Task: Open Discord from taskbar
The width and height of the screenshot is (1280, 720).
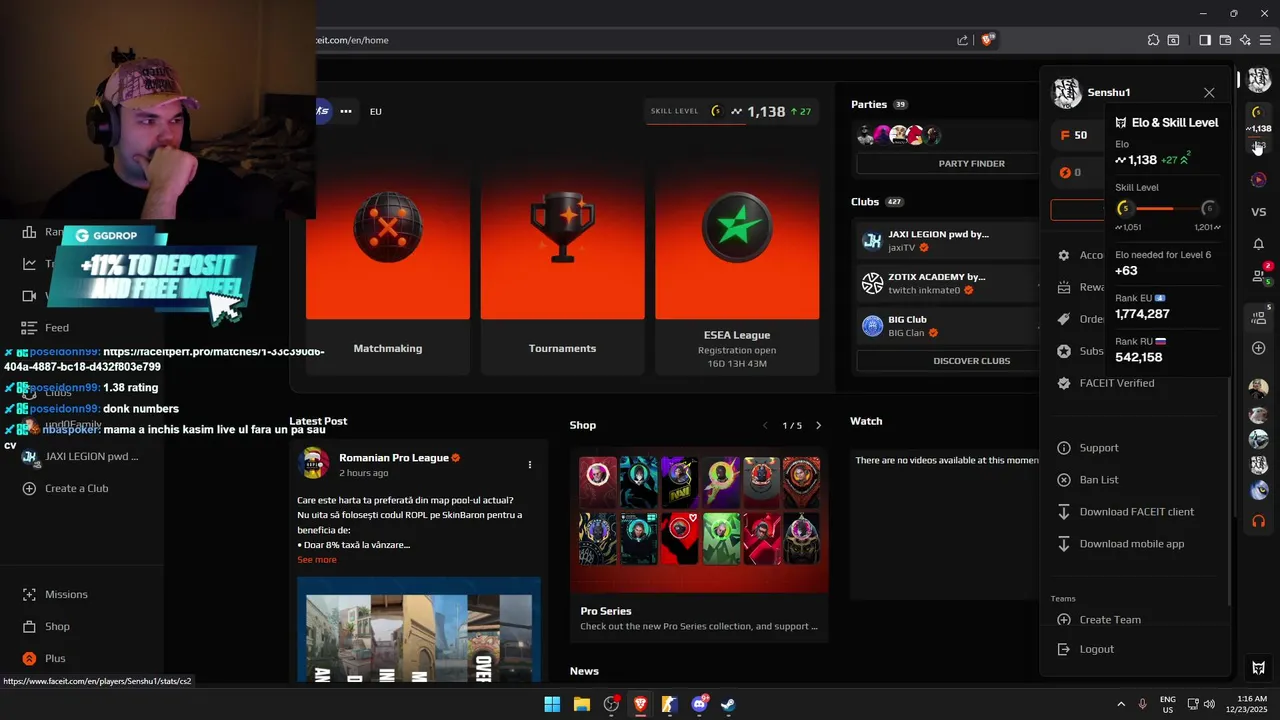Action: [x=699, y=704]
